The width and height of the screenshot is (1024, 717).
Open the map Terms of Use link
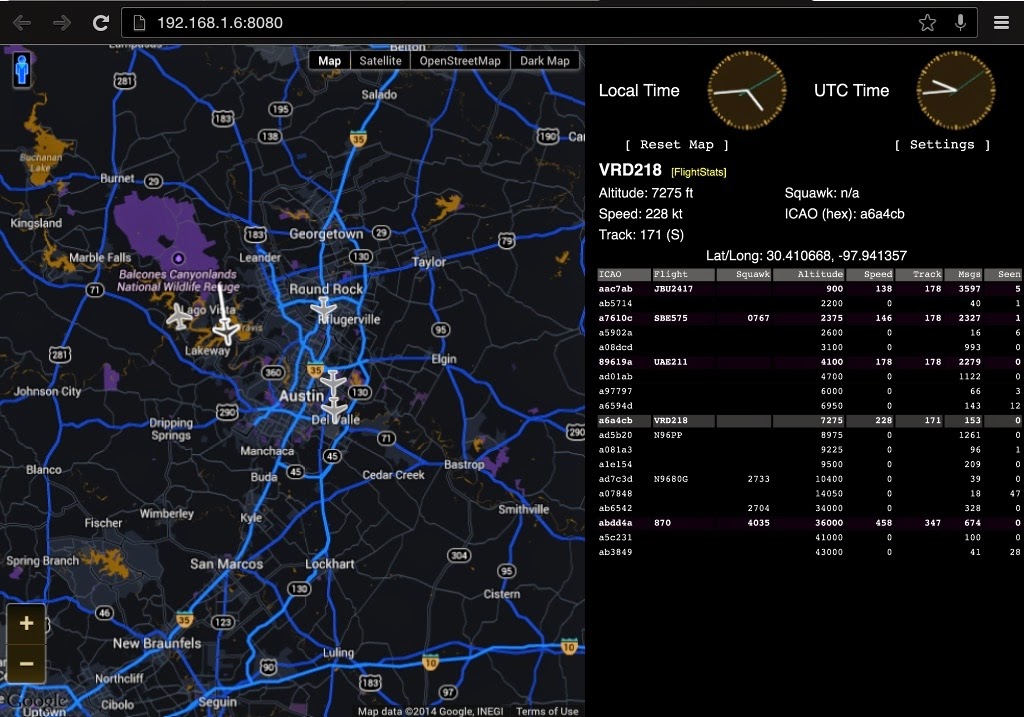(547, 711)
